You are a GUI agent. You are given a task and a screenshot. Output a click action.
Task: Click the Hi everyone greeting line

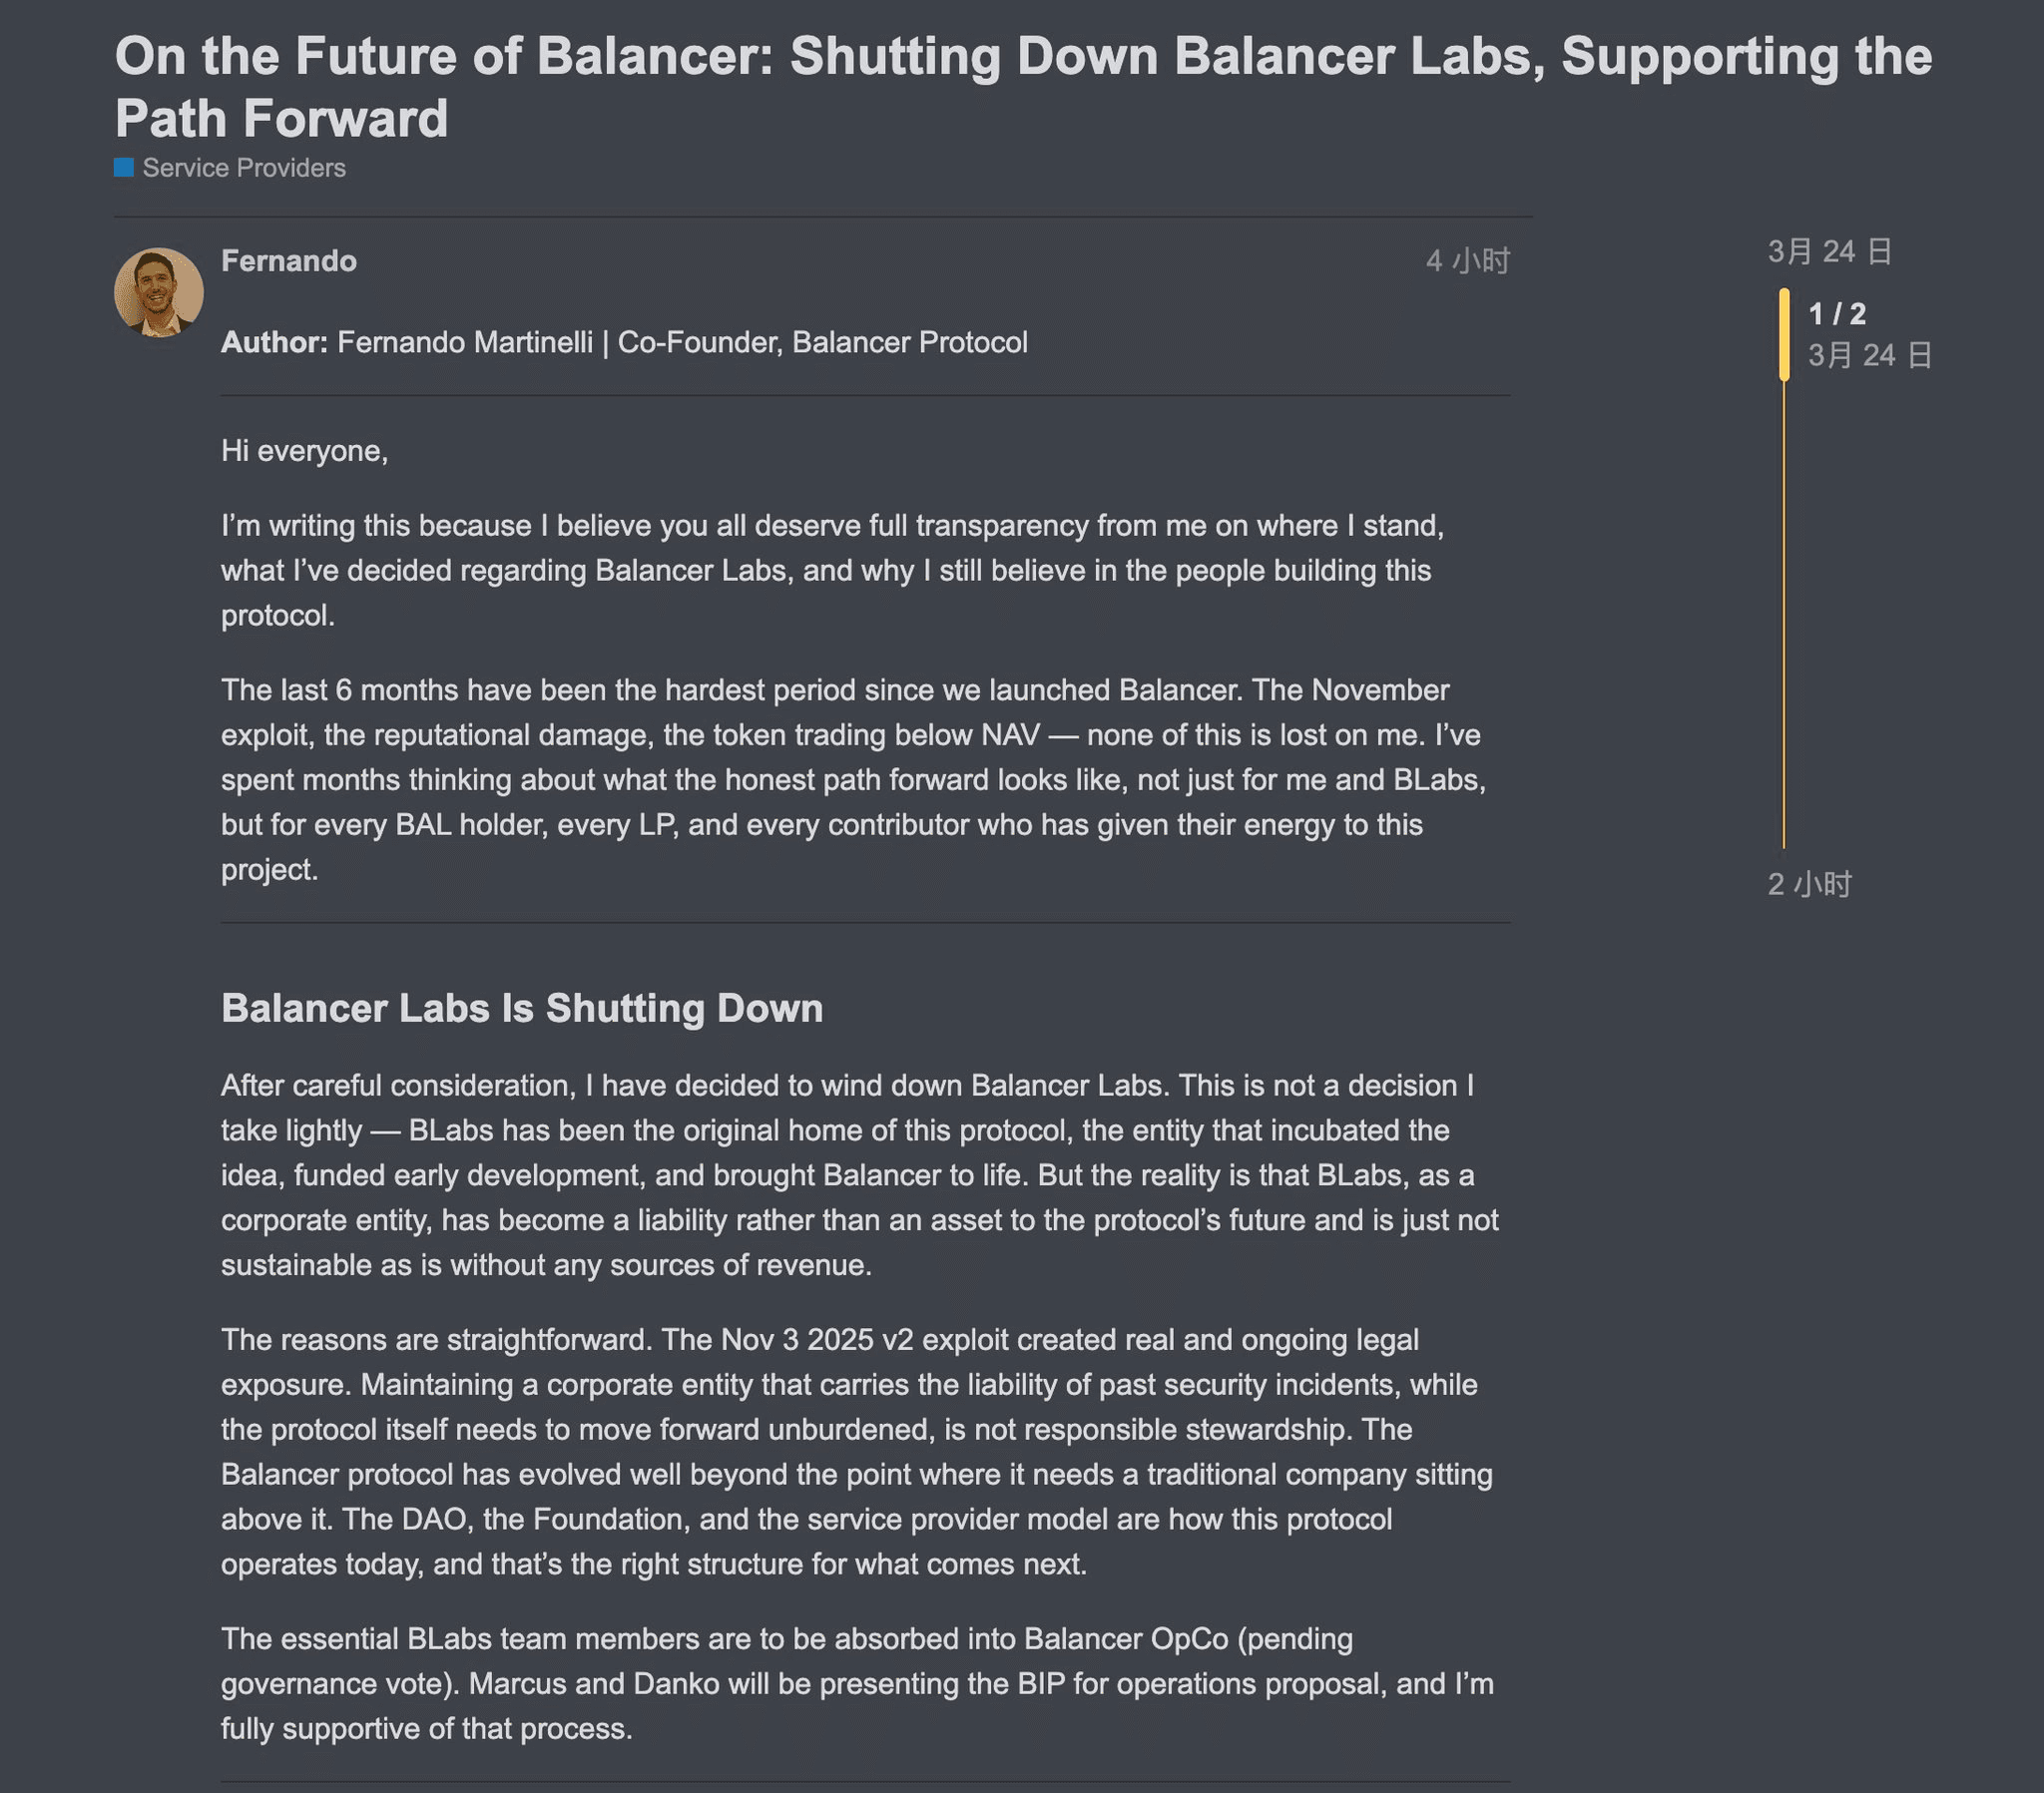tap(304, 451)
